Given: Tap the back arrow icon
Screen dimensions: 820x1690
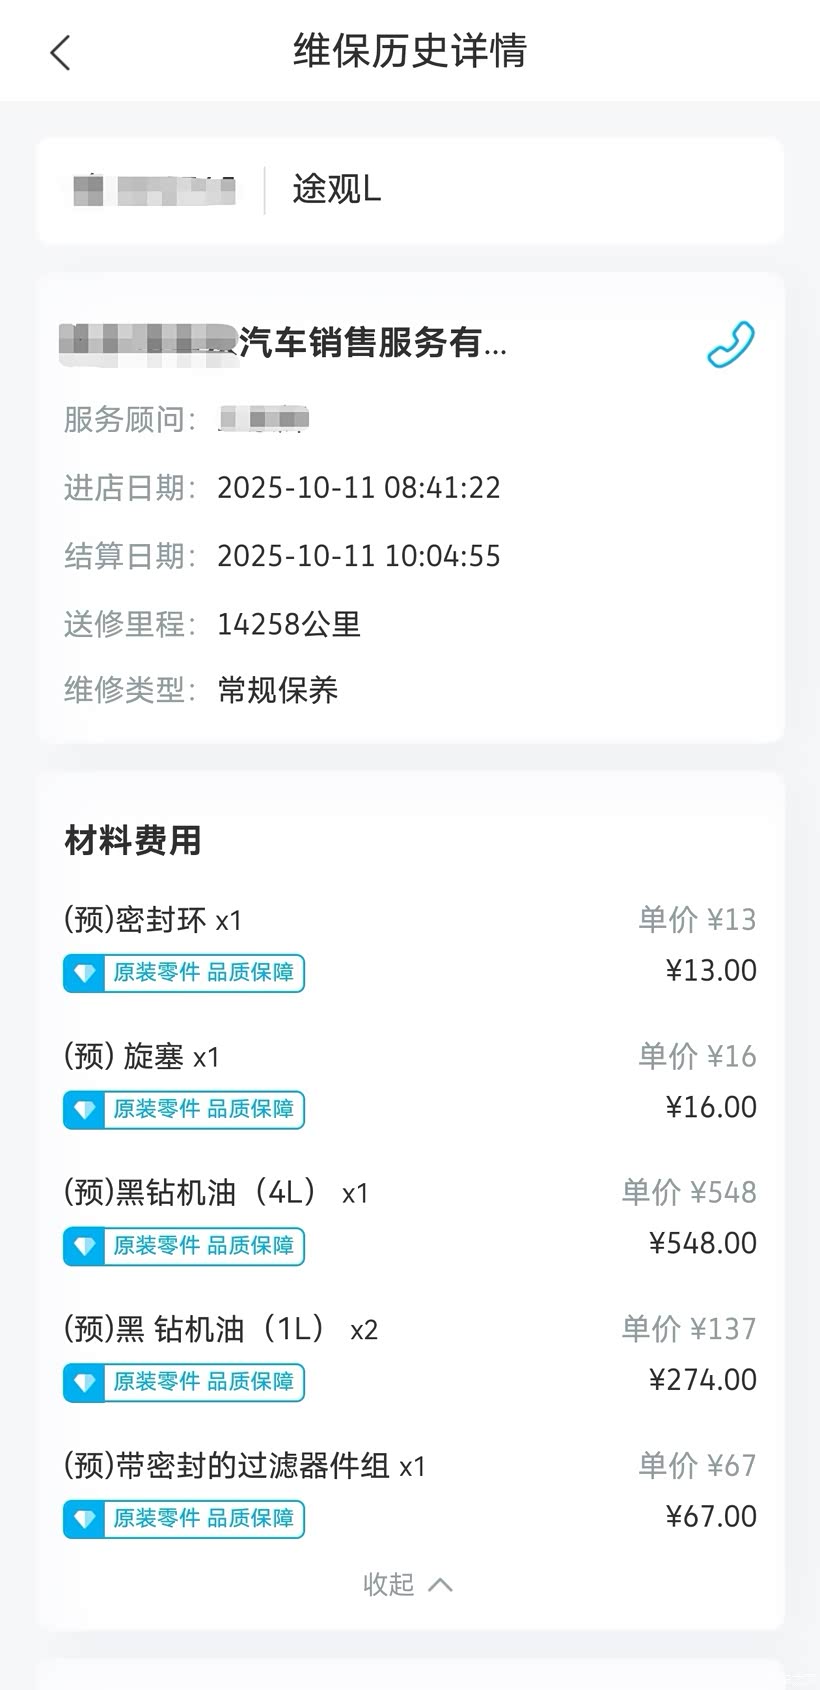Looking at the screenshot, I should coord(60,52).
